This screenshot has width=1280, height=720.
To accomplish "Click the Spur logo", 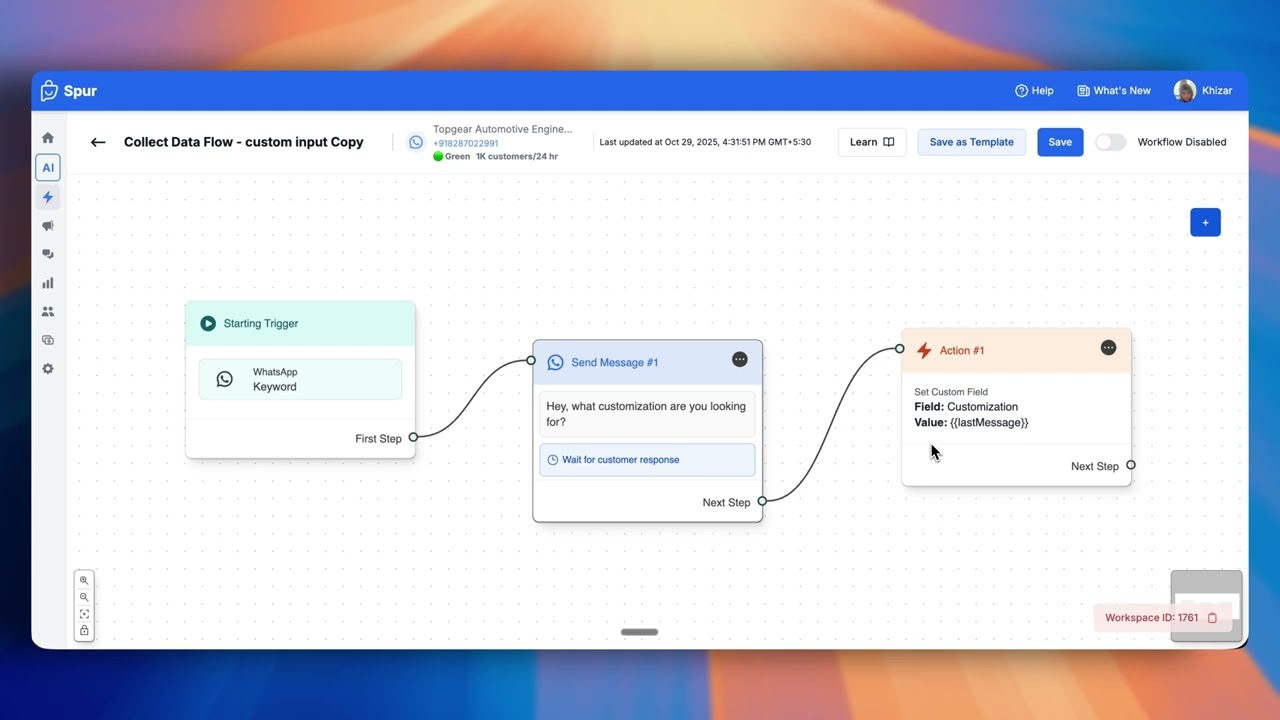I will [x=69, y=91].
